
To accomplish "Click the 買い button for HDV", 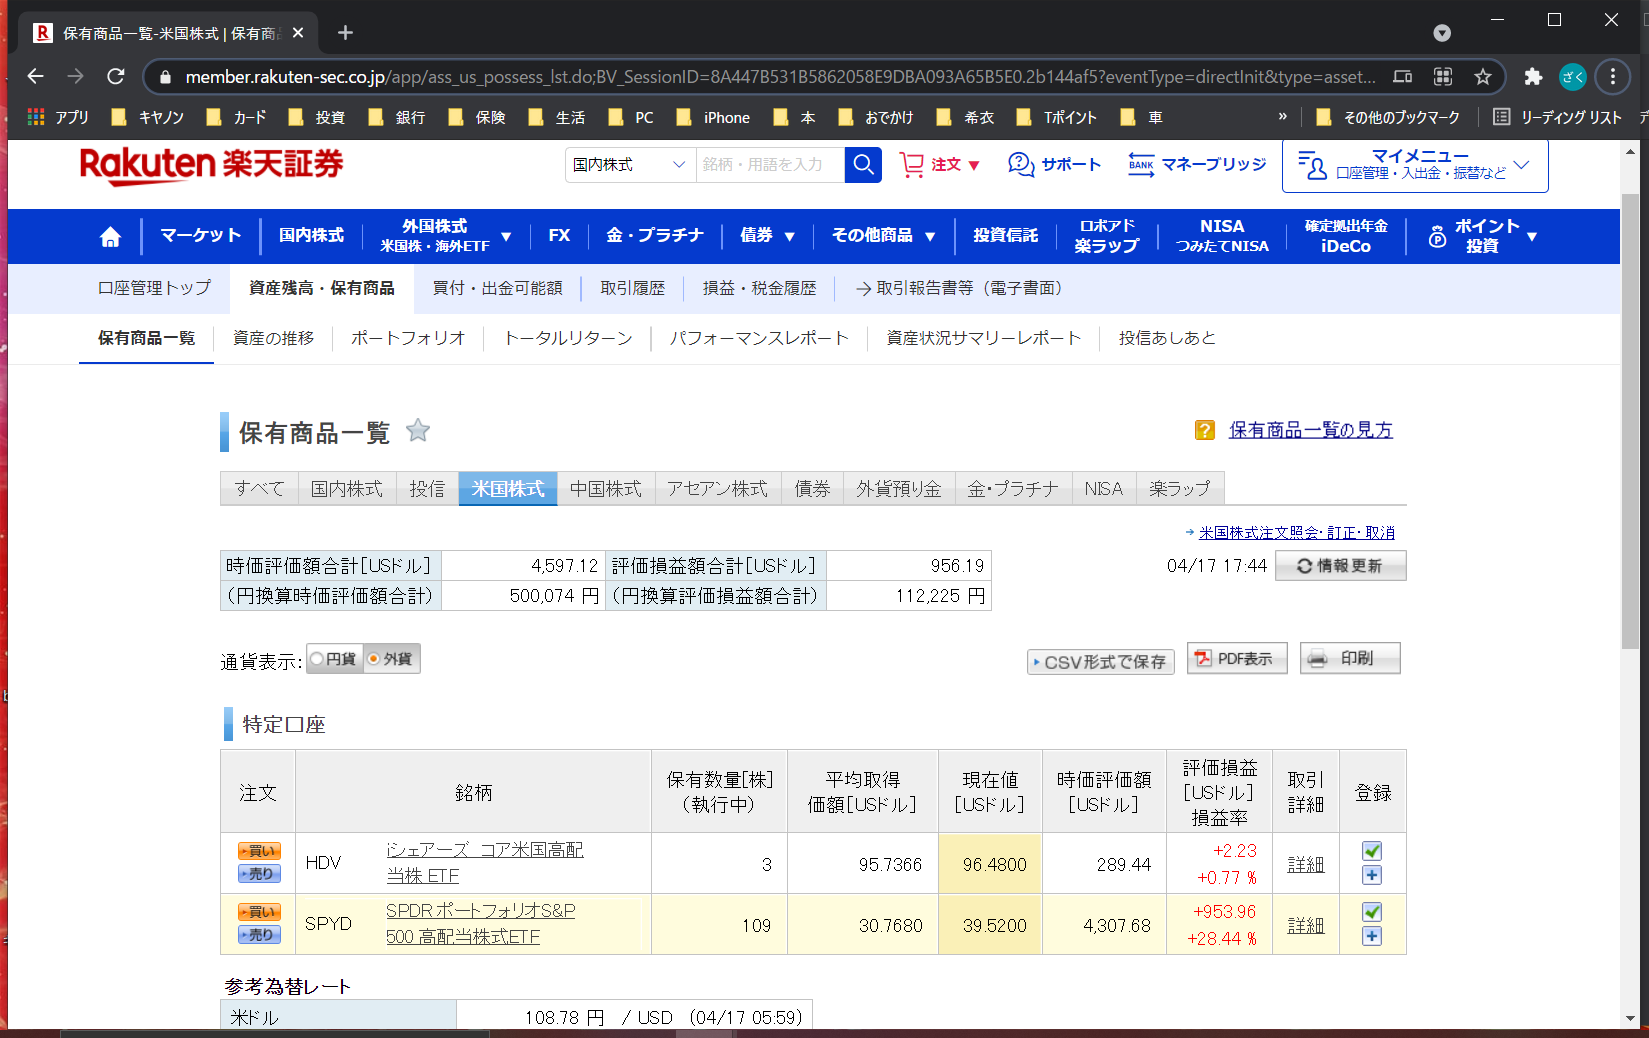I will [x=259, y=851].
